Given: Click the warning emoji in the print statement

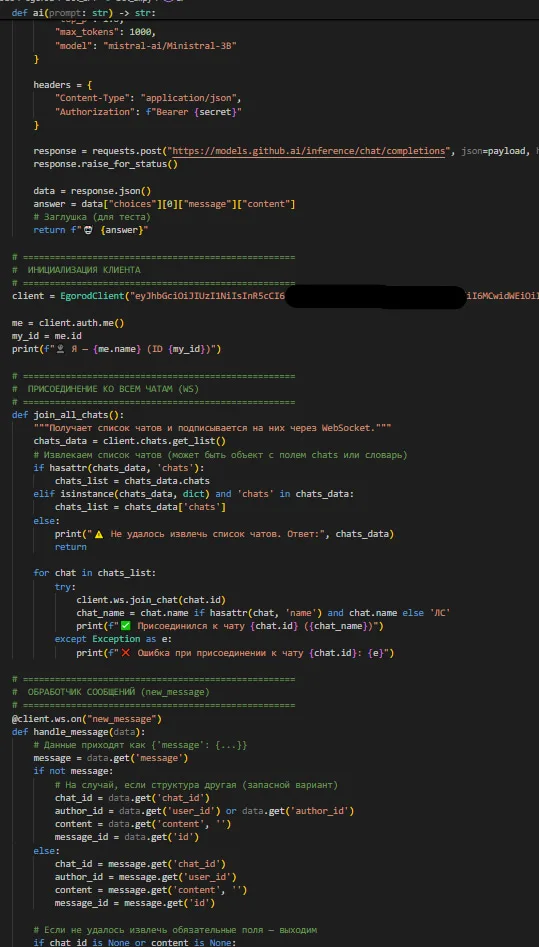Looking at the screenshot, I should [99, 534].
